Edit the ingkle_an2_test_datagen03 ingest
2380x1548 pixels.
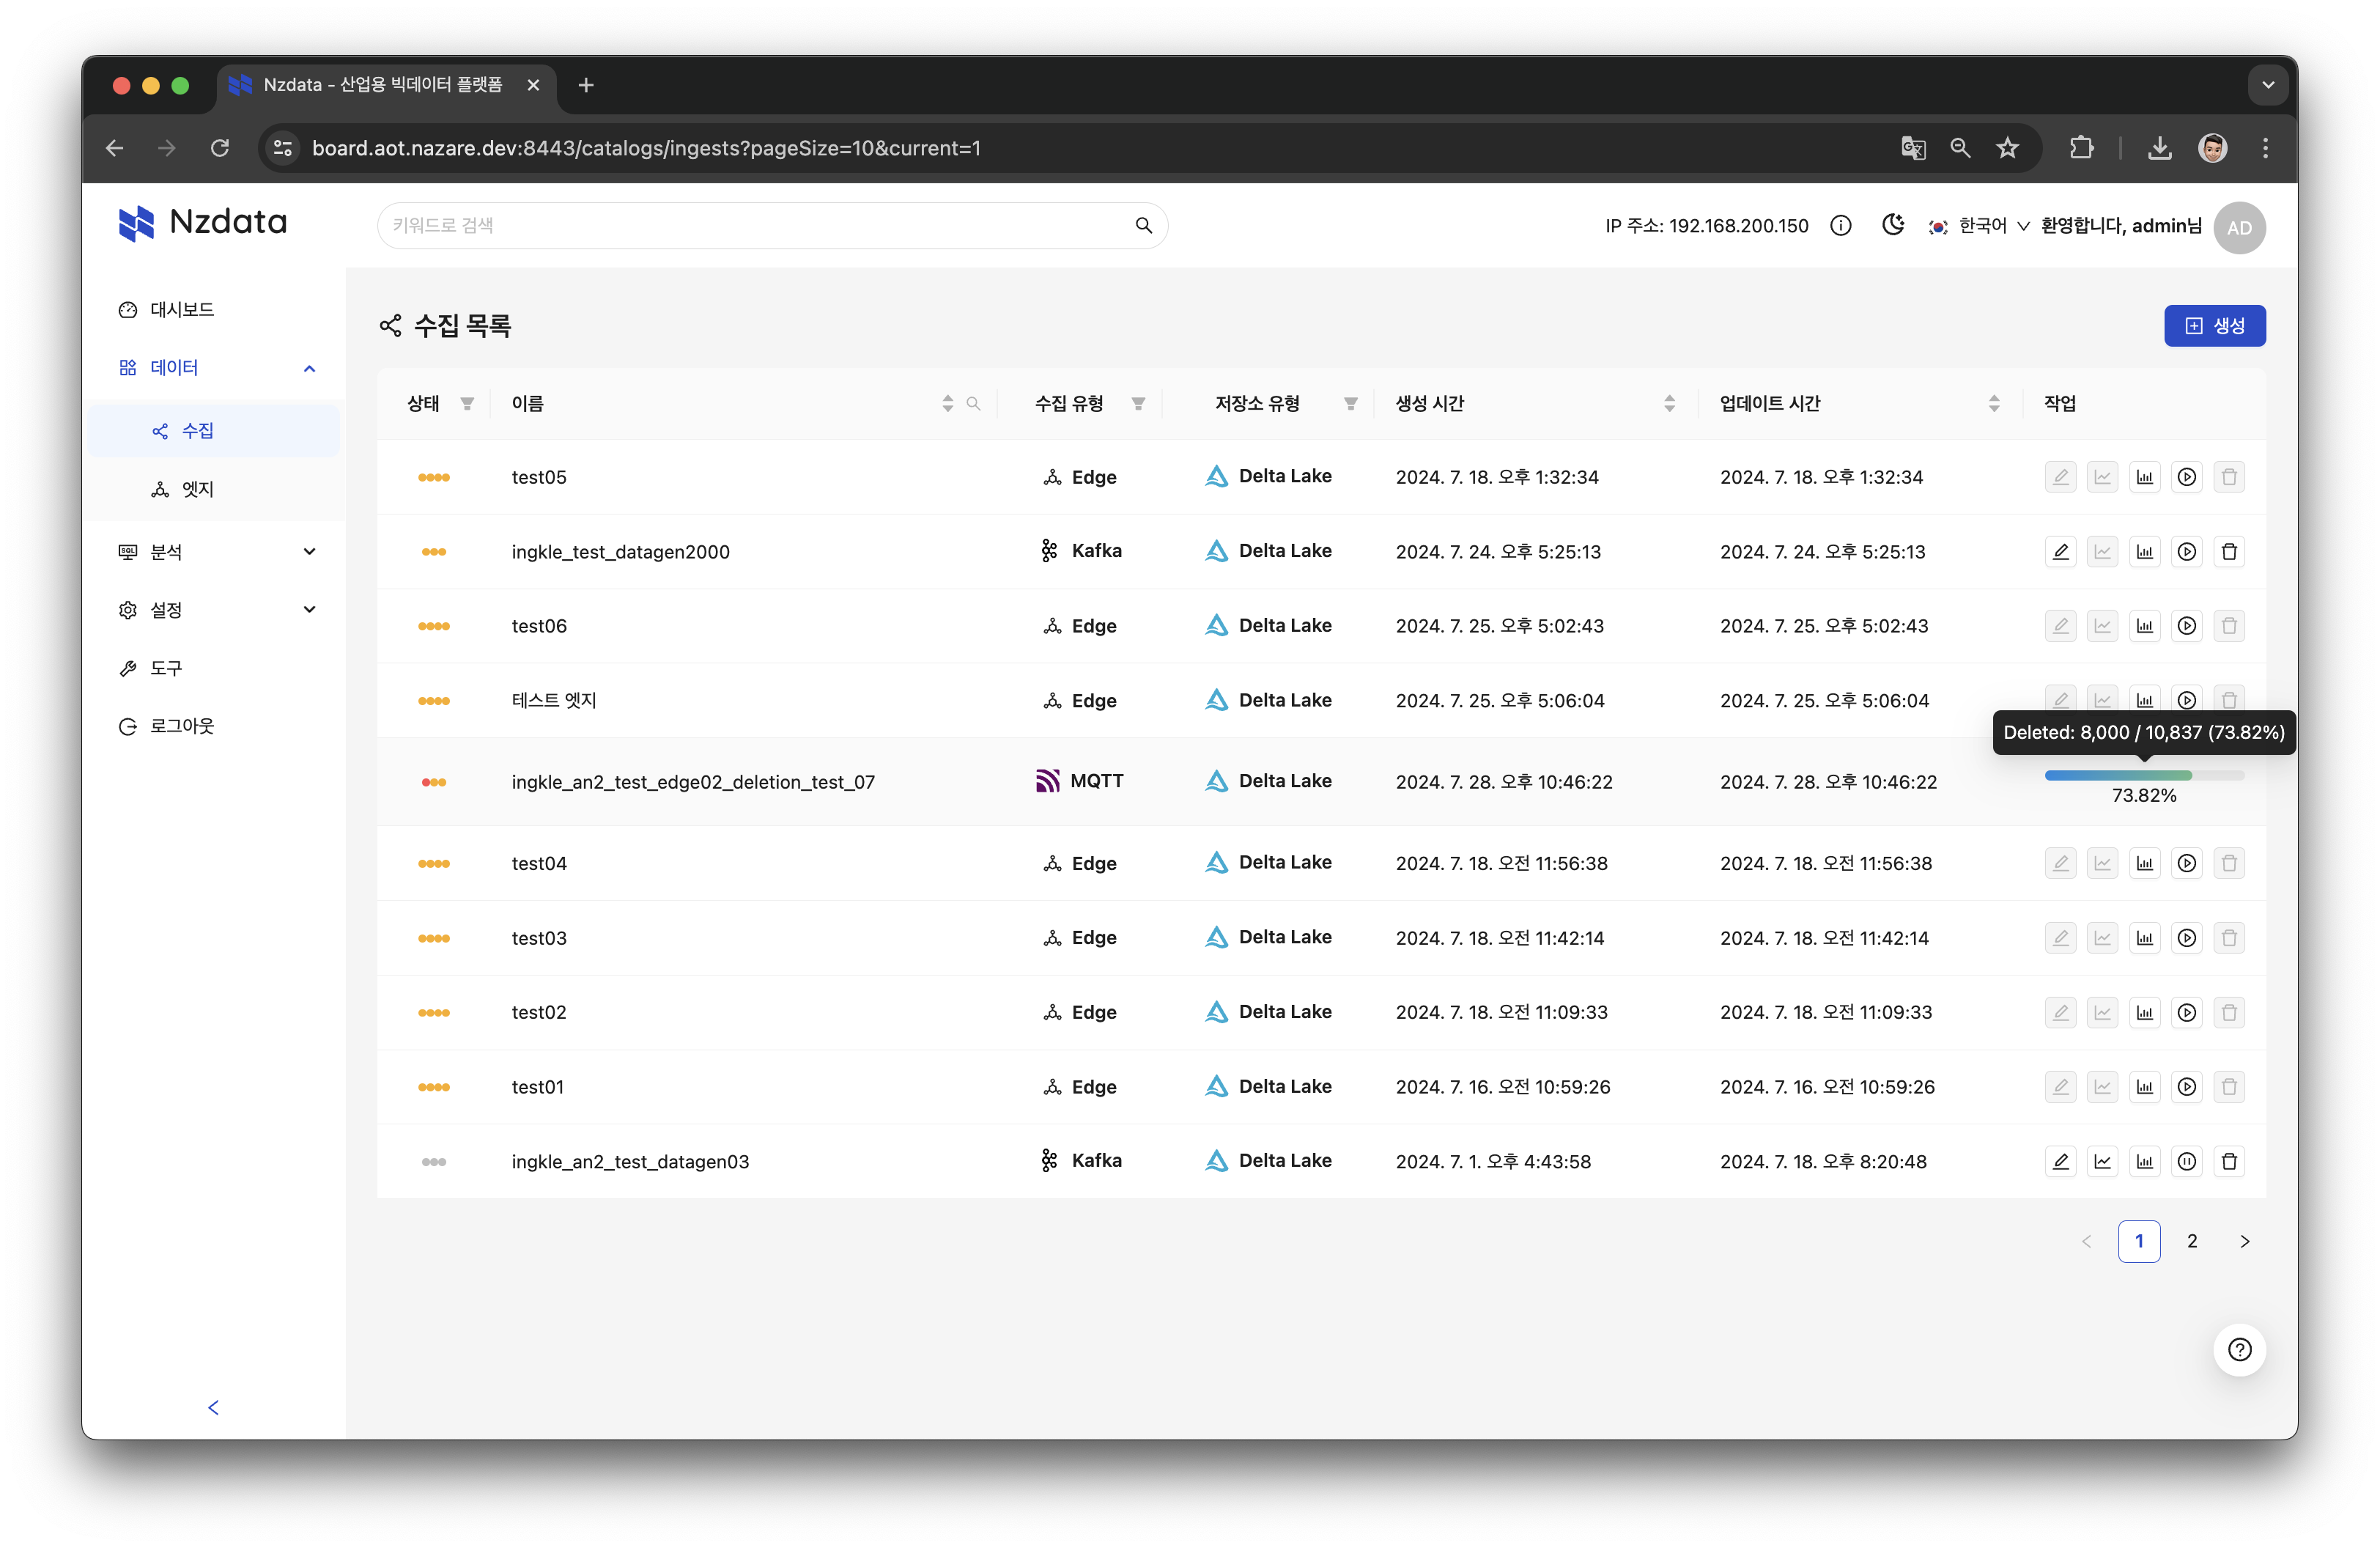tap(2060, 1161)
